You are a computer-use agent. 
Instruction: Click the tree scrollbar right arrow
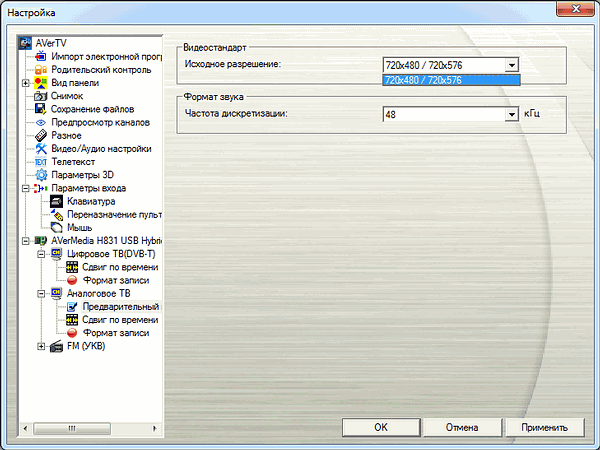(x=155, y=428)
